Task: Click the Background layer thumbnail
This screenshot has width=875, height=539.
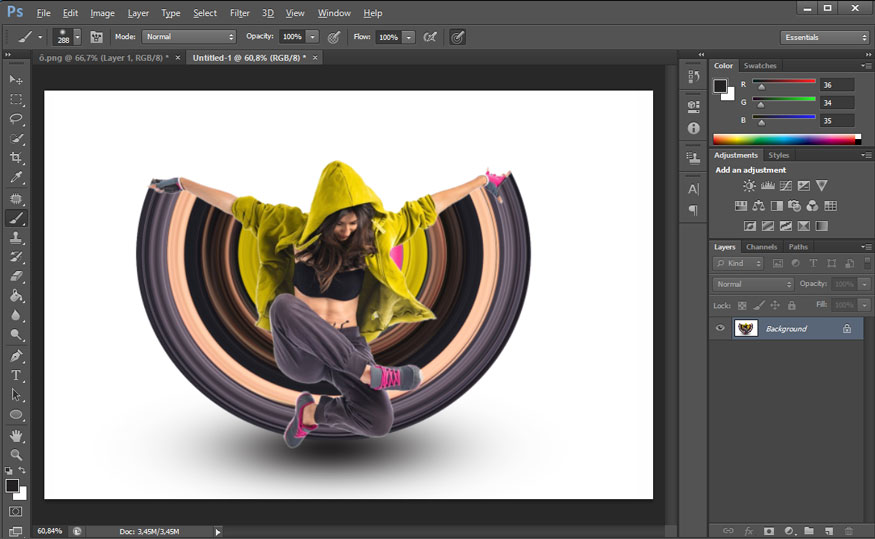Action: click(x=745, y=328)
